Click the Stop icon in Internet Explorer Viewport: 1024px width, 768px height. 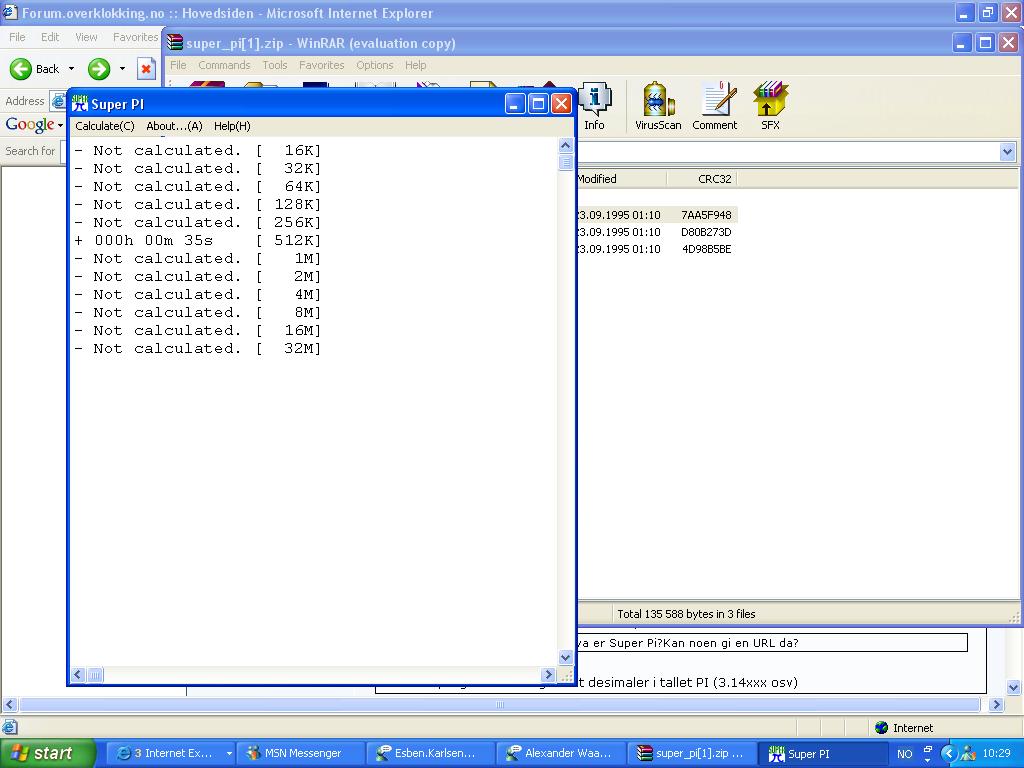(x=146, y=69)
